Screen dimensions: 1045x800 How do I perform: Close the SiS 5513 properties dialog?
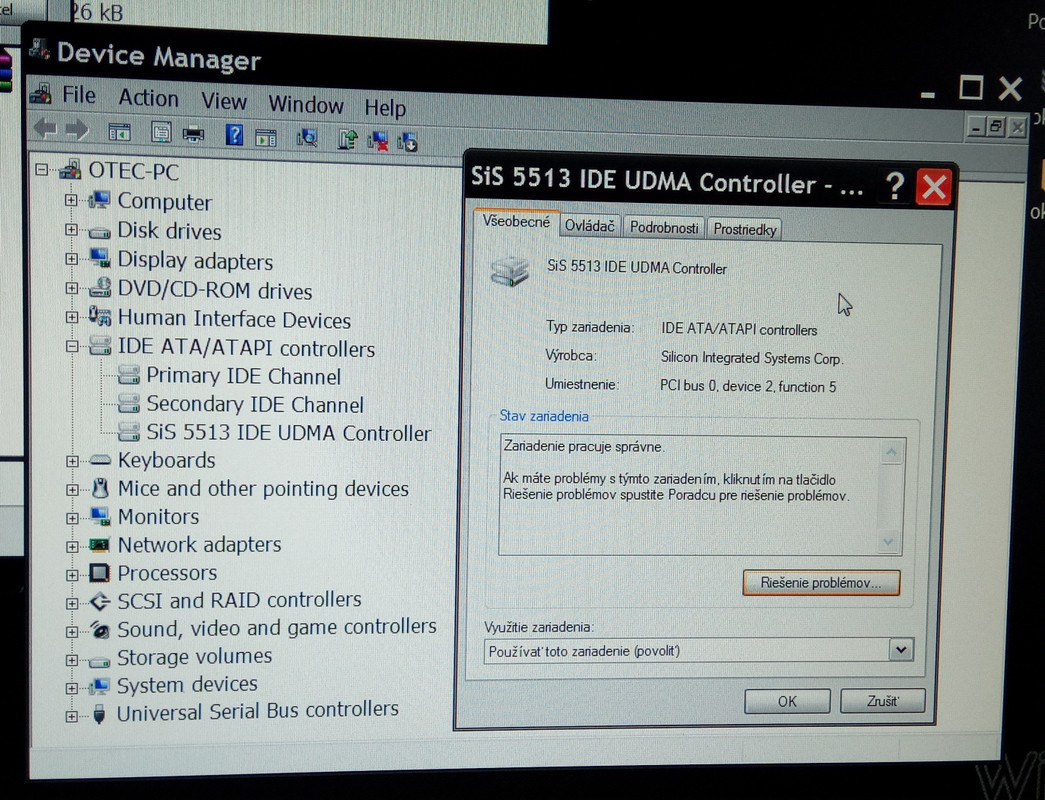coord(934,187)
